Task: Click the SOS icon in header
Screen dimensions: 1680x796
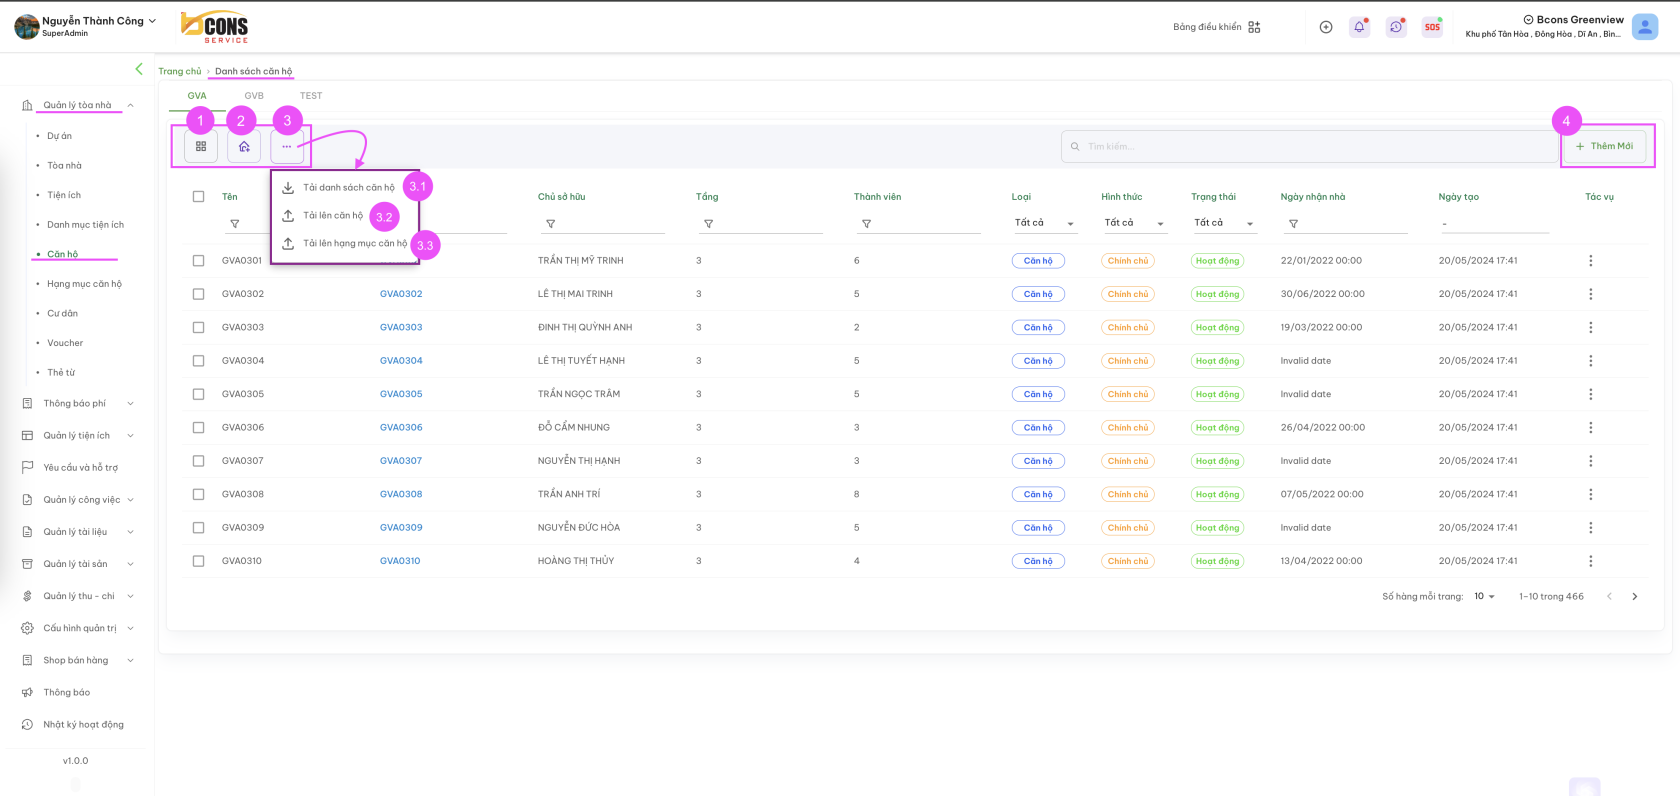Action: 1432,27
